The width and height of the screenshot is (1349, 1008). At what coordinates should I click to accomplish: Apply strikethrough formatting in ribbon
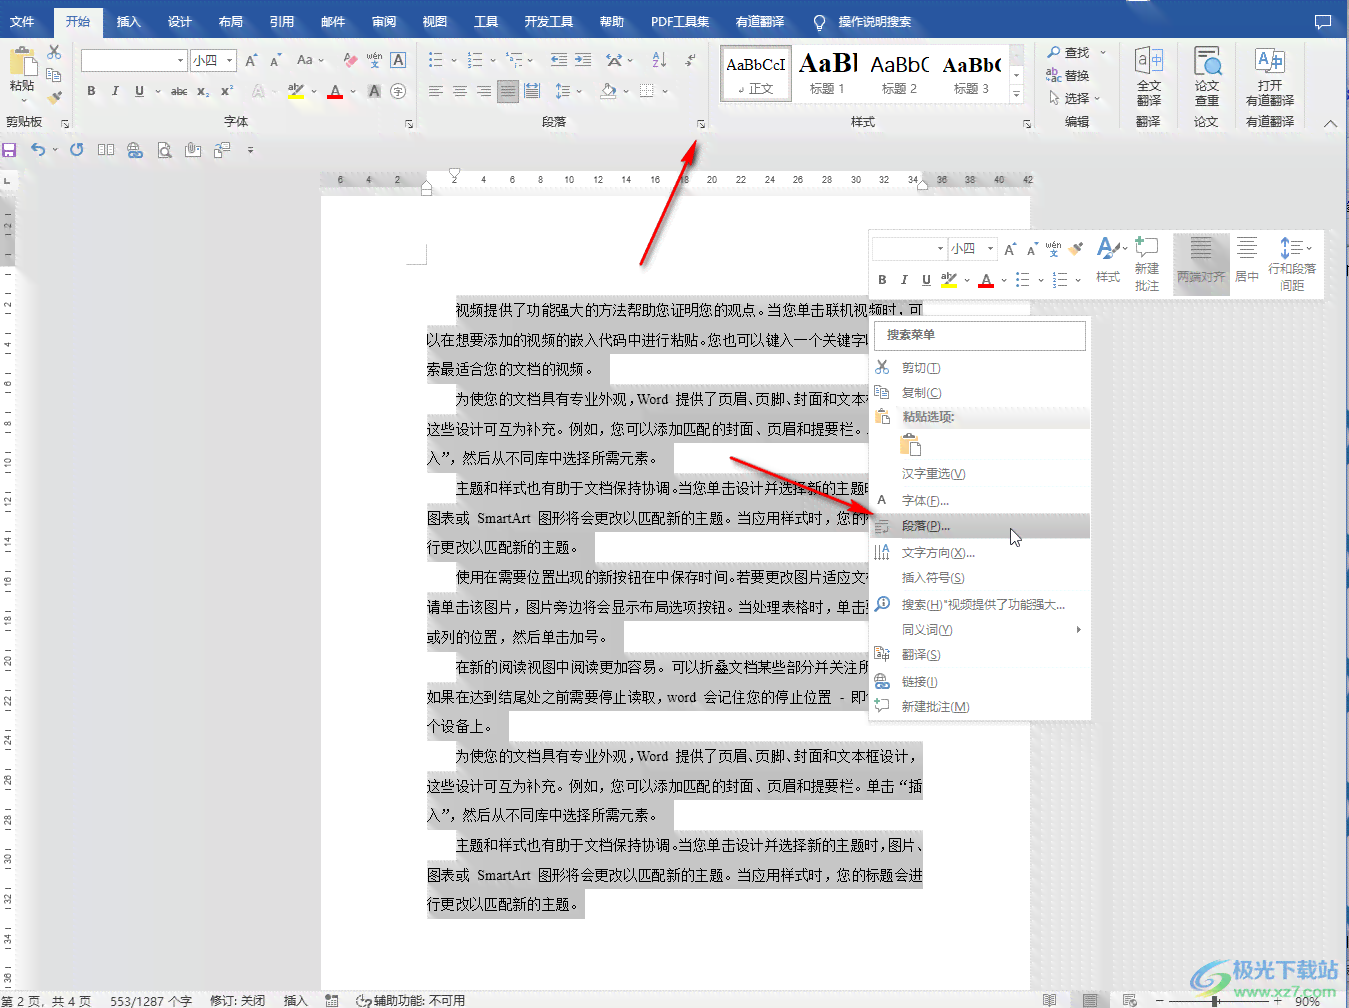[x=179, y=91]
